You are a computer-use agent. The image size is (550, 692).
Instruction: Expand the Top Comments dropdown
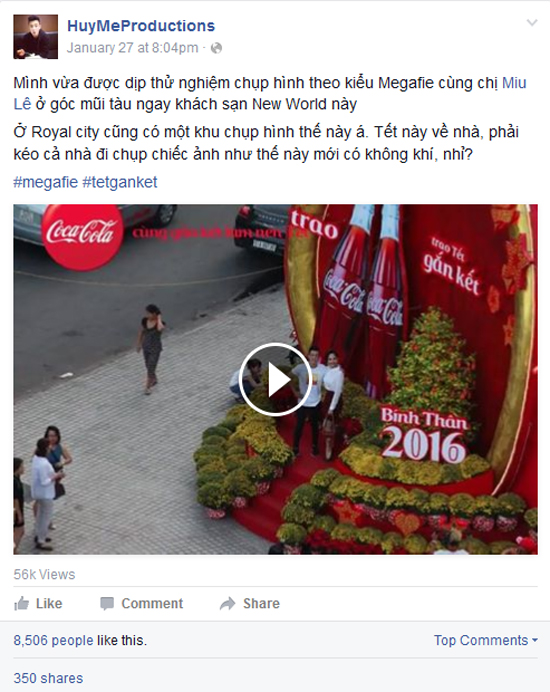coord(486,640)
